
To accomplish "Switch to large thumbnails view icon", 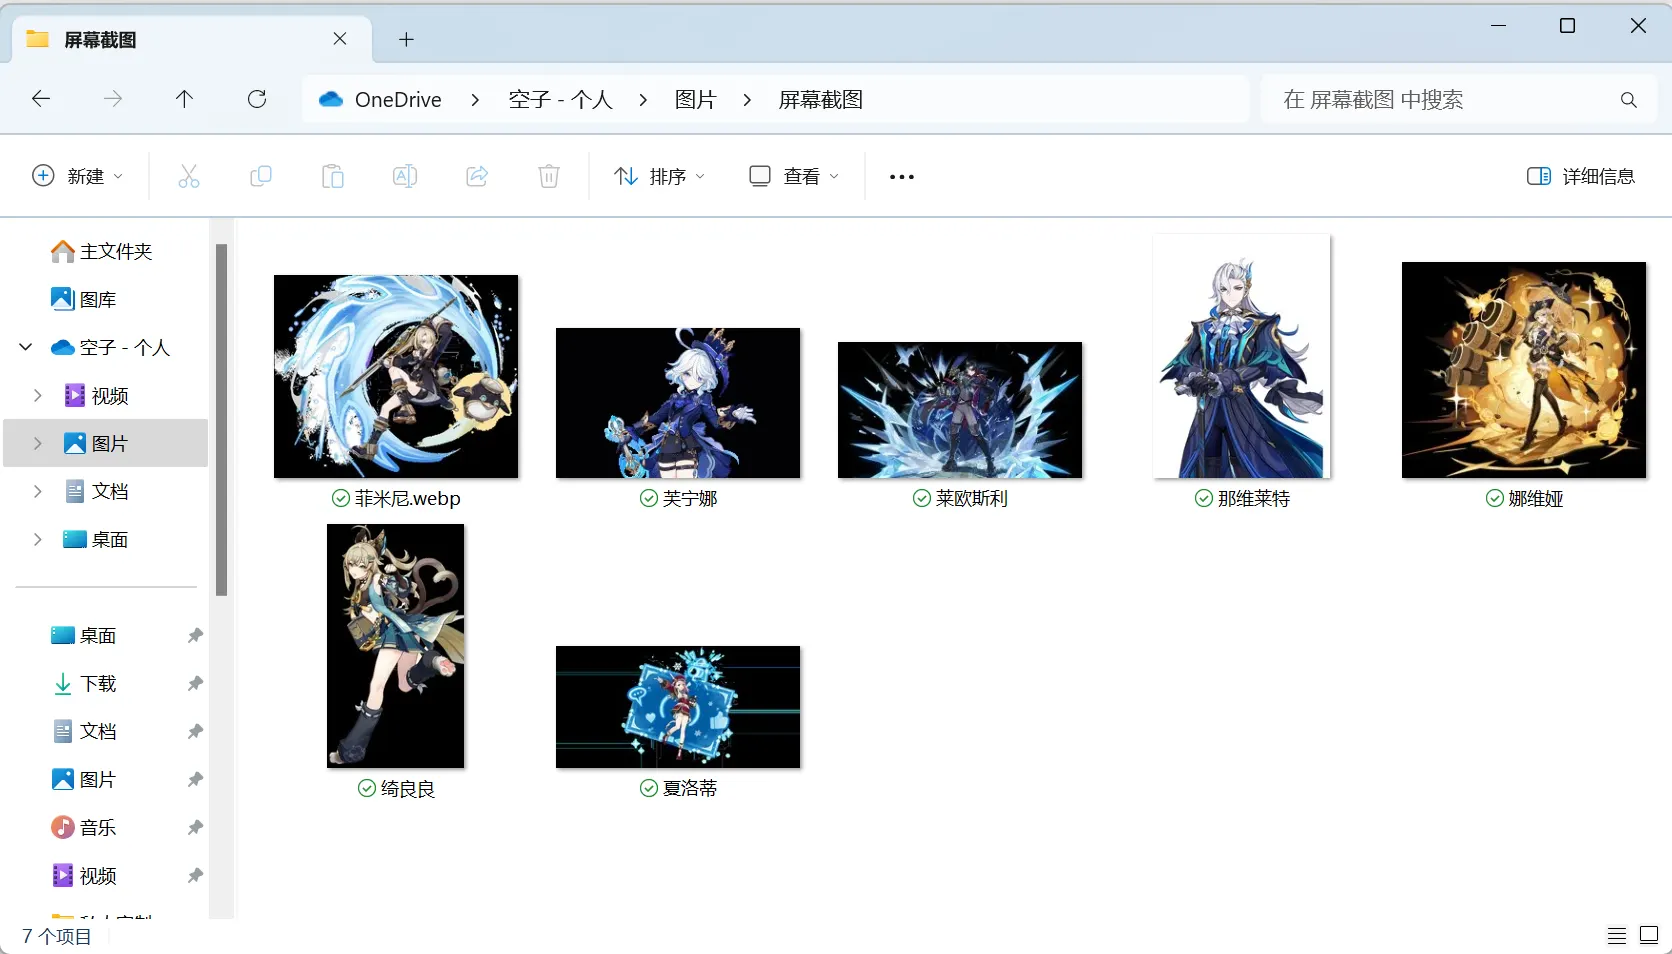I will 1649,936.
